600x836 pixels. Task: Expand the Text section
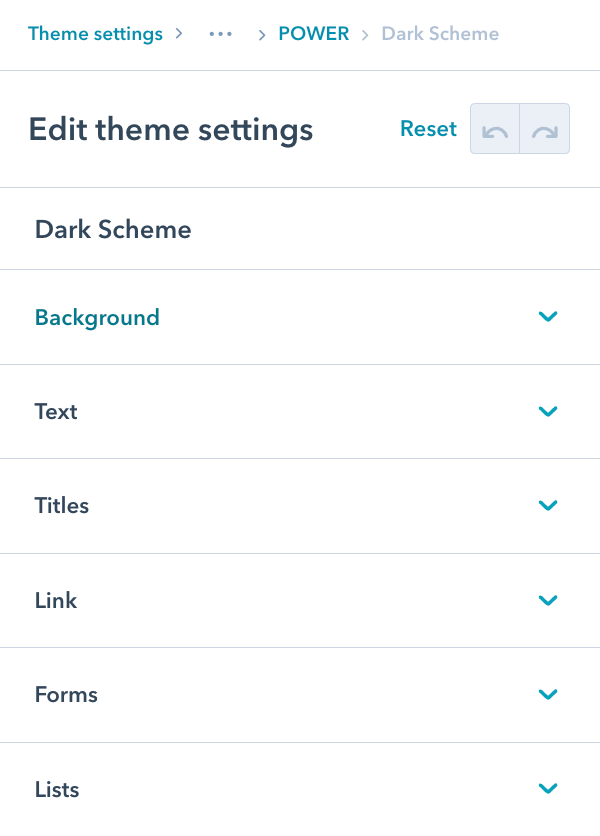(x=548, y=411)
